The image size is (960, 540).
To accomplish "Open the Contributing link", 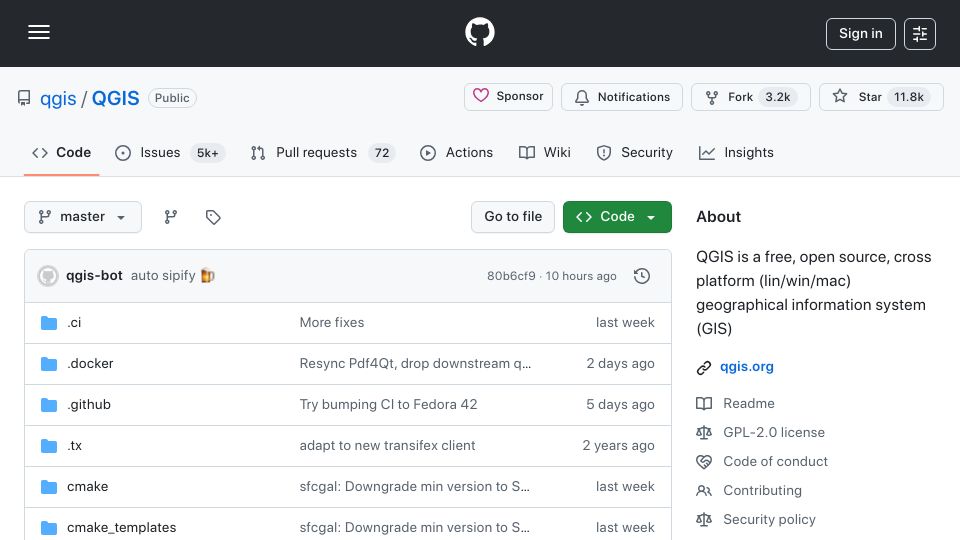I will 762,490.
